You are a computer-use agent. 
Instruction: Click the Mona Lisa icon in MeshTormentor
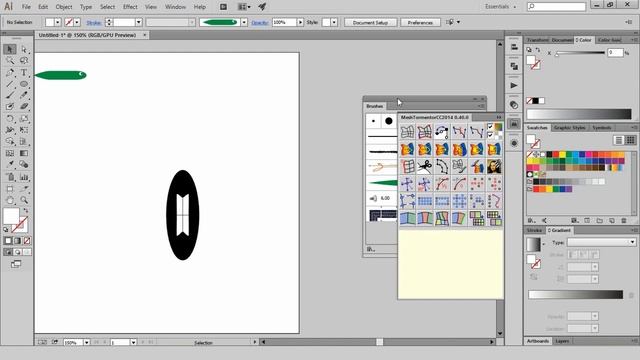click(494, 167)
